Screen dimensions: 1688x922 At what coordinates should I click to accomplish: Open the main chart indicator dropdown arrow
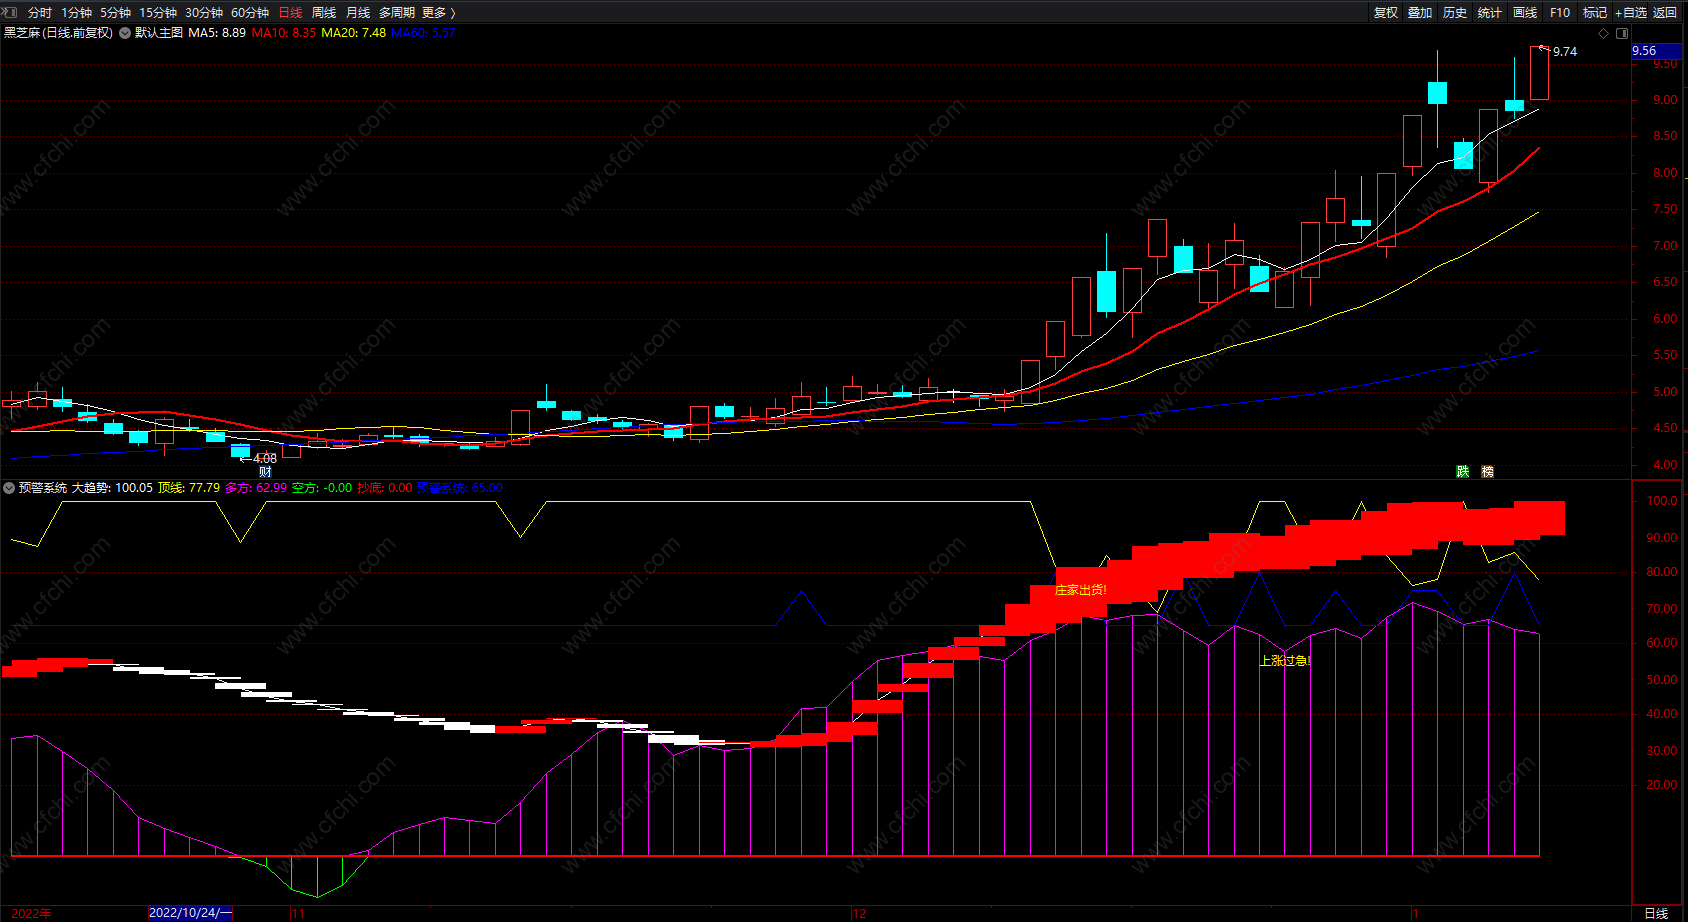click(125, 33)
